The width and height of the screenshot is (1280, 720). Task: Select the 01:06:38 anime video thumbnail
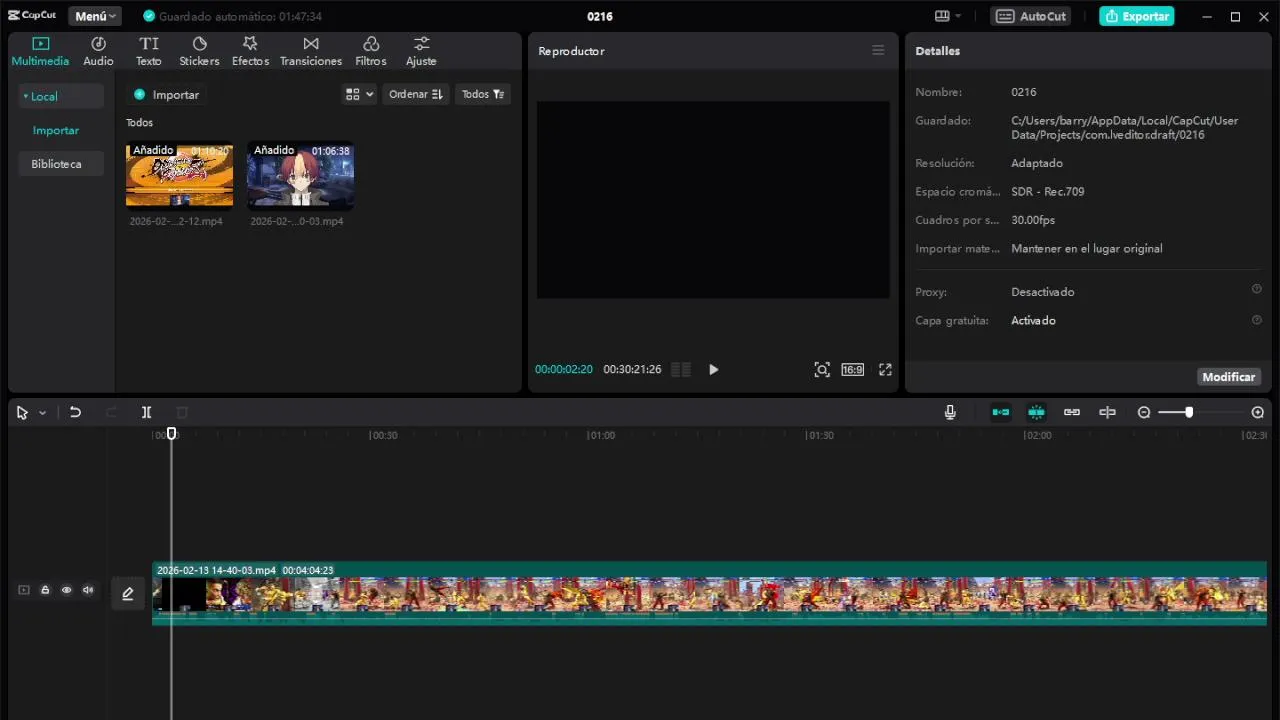point(300,175)
